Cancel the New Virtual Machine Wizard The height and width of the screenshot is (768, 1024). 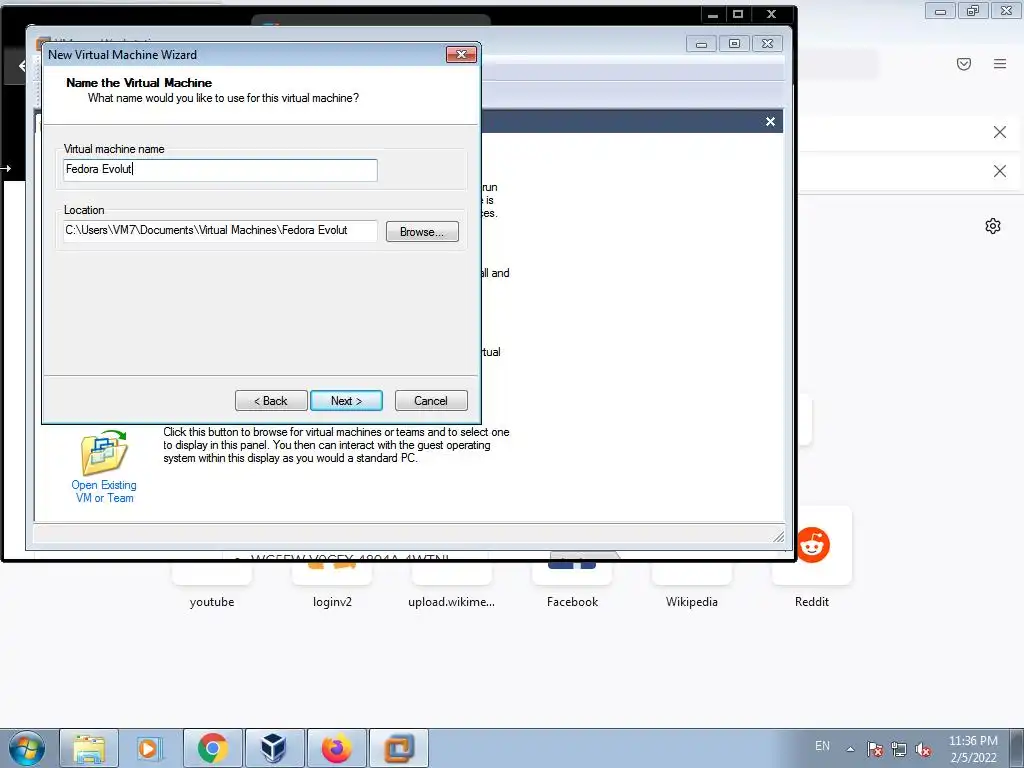click(431, 400)
